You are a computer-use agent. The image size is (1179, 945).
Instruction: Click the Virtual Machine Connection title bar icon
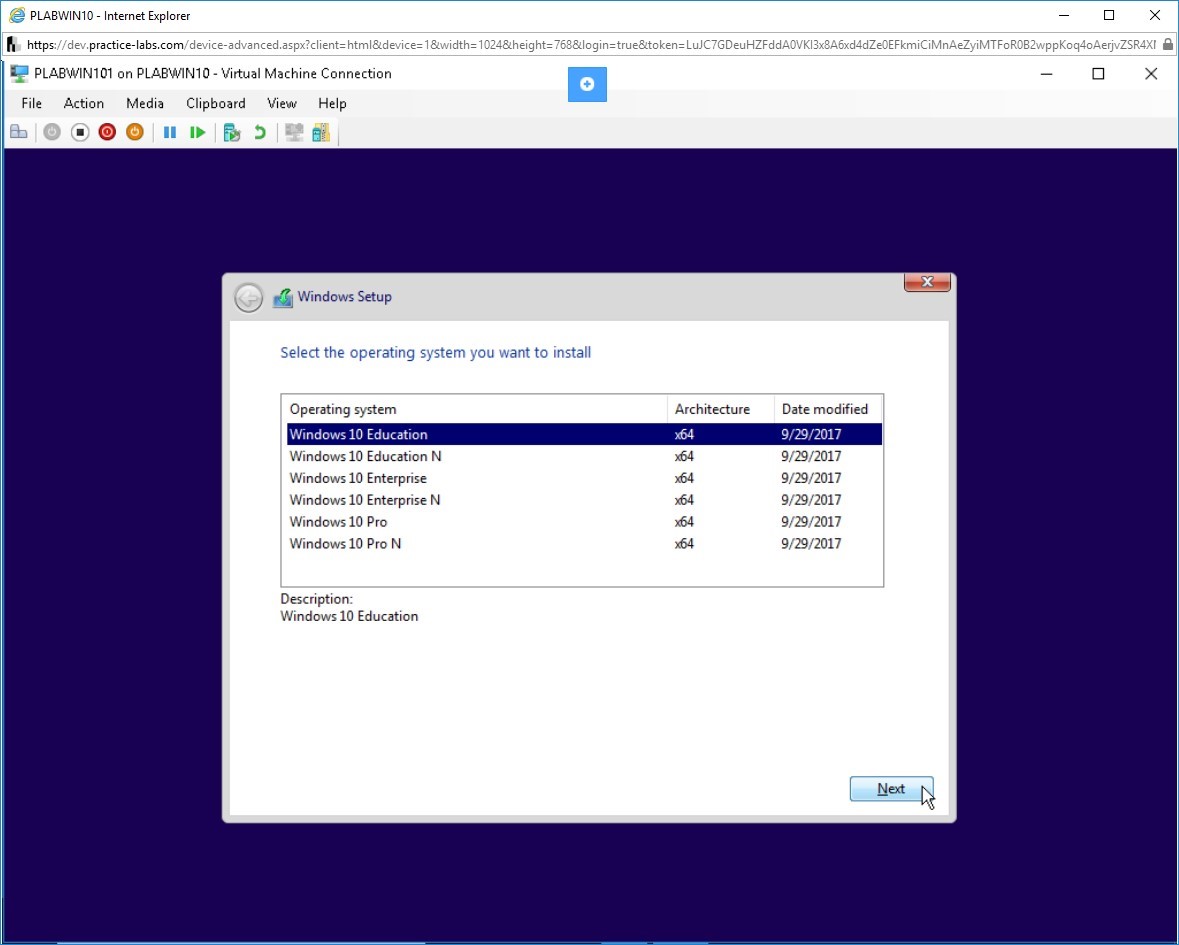[x=19, y=74]
